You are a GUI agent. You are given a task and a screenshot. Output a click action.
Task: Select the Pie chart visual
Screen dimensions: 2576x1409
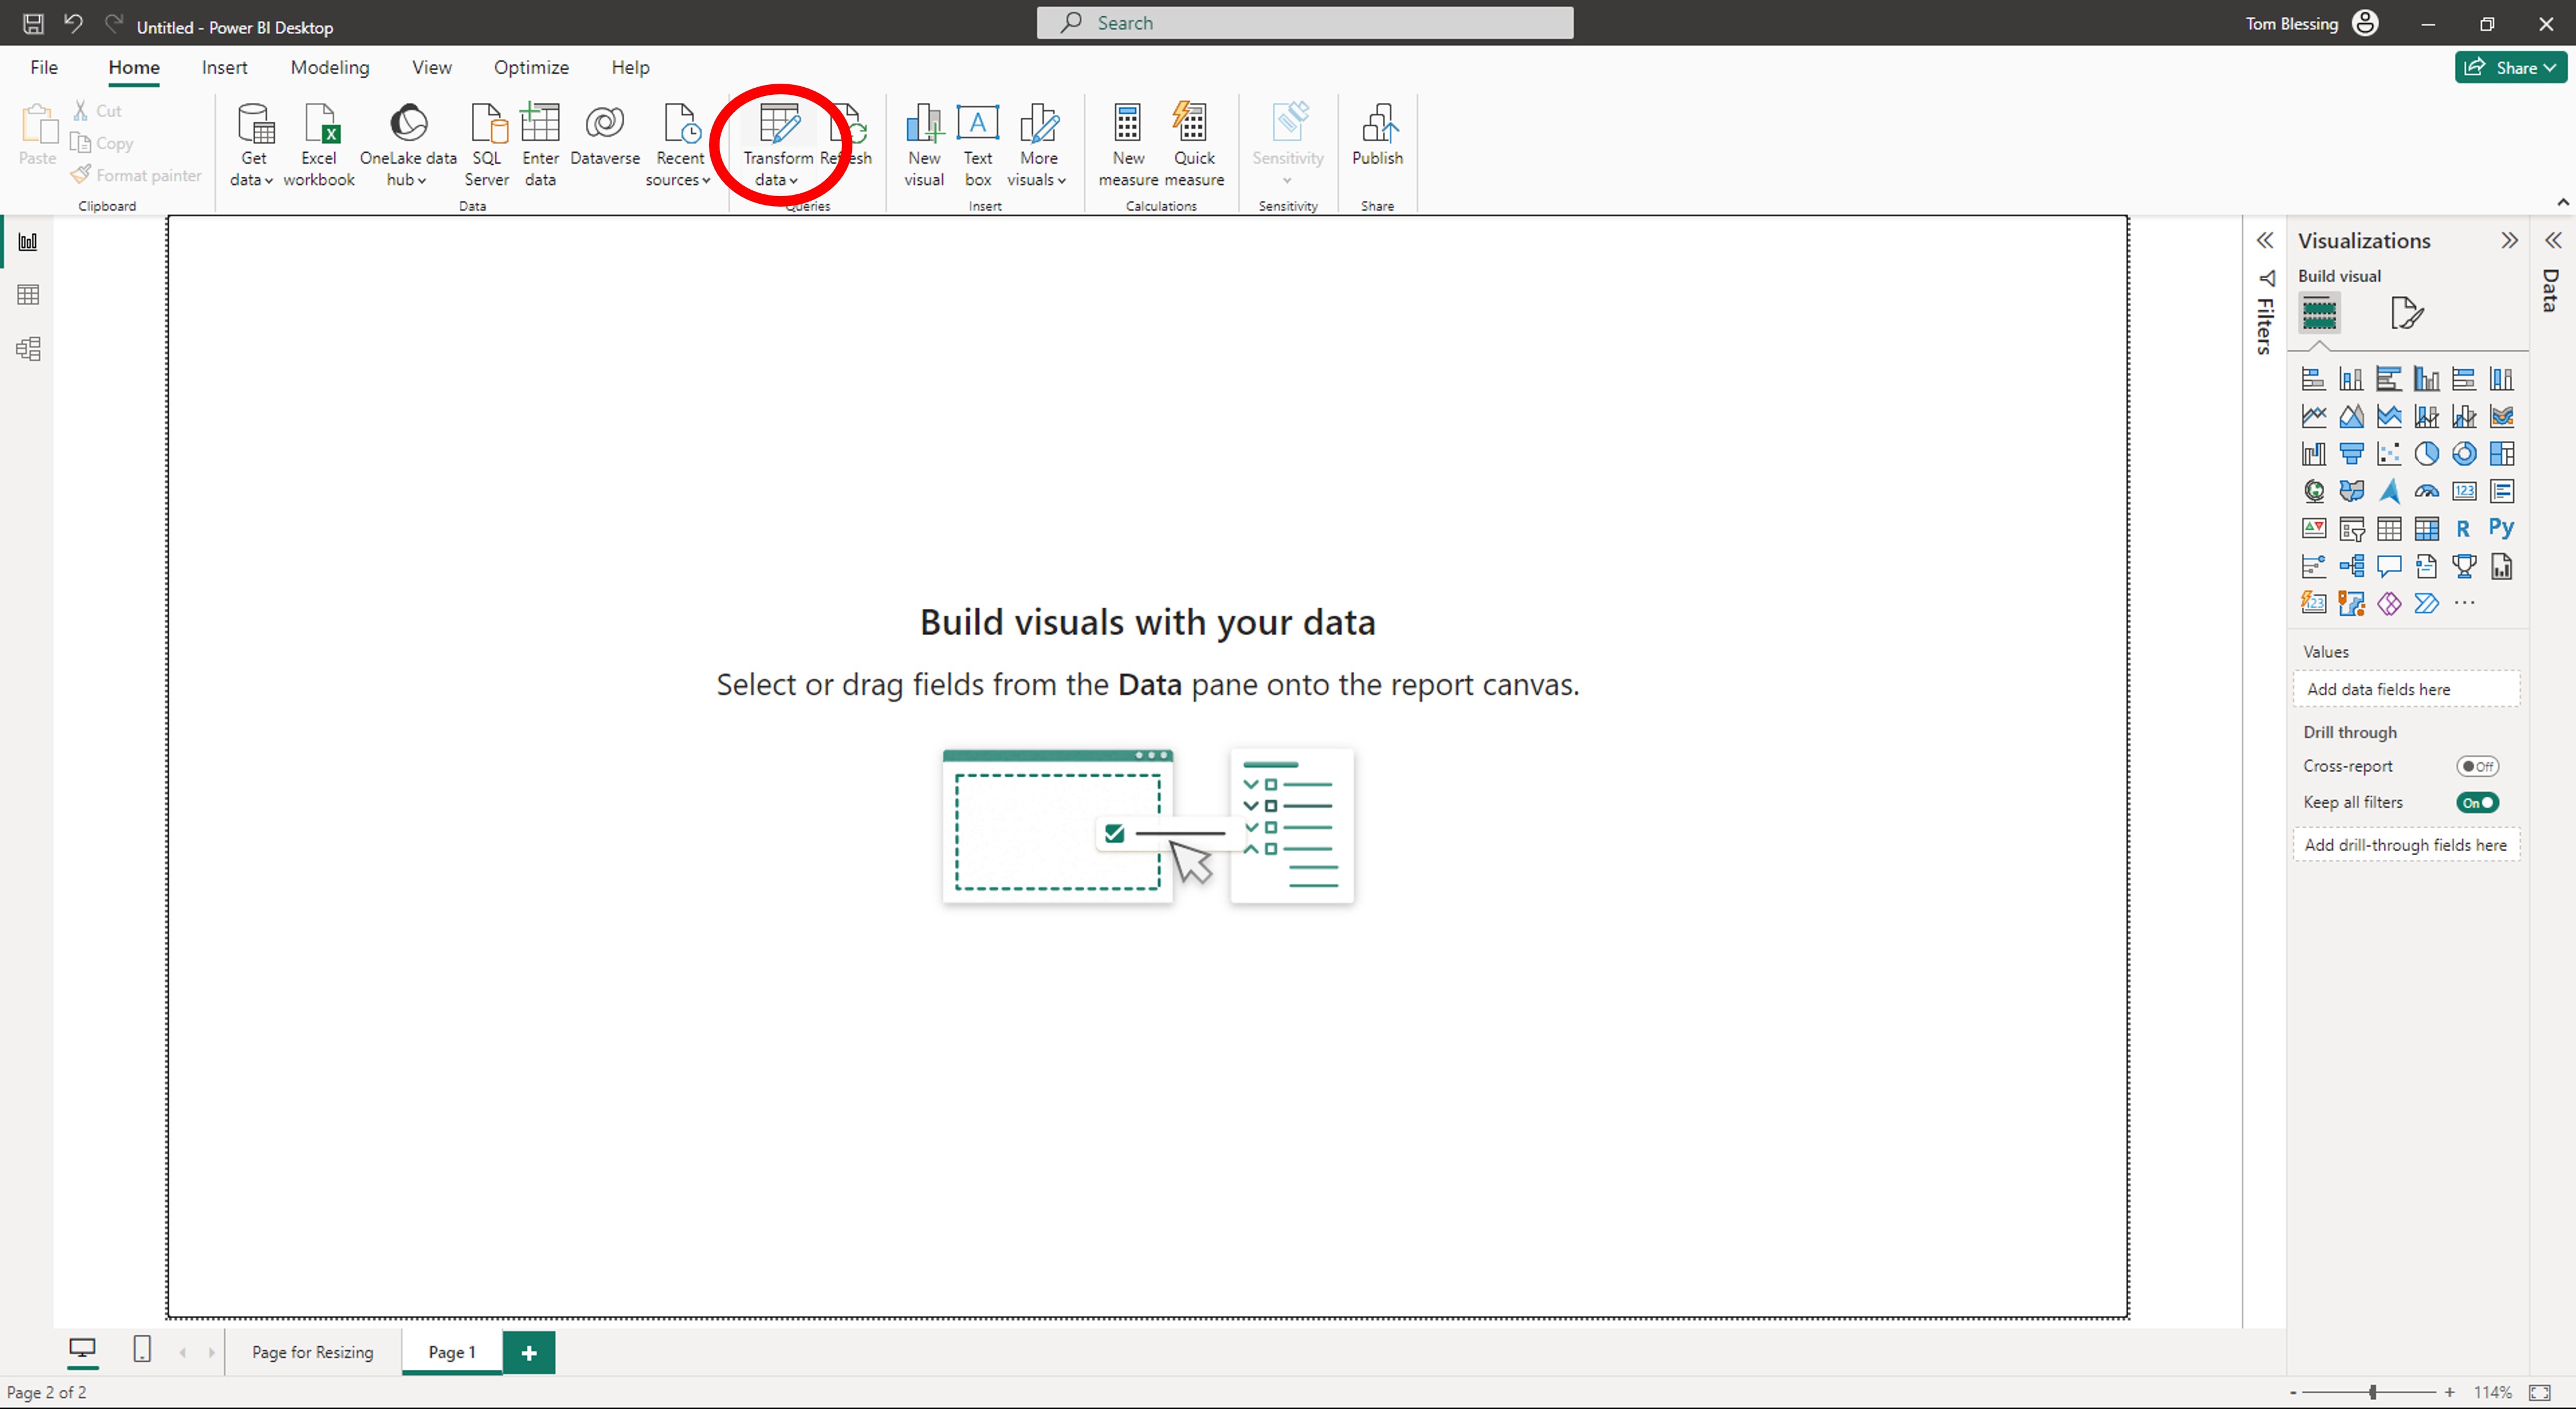coord(2427,453)
